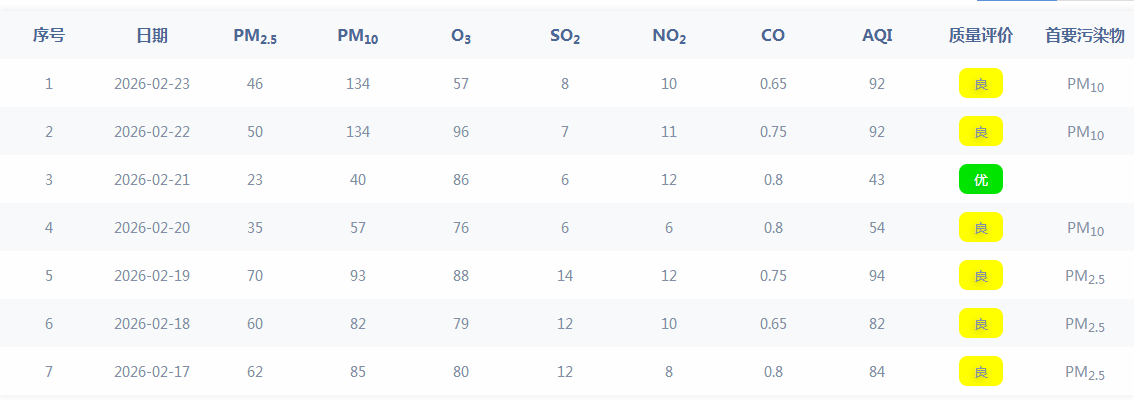Click the 日期 column header

pos(152,36)
